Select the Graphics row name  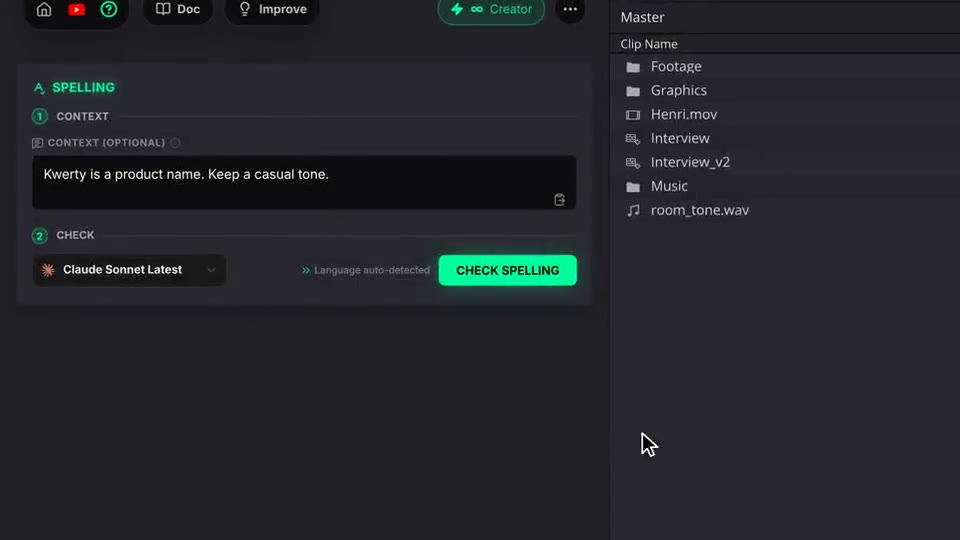point(678,90)
